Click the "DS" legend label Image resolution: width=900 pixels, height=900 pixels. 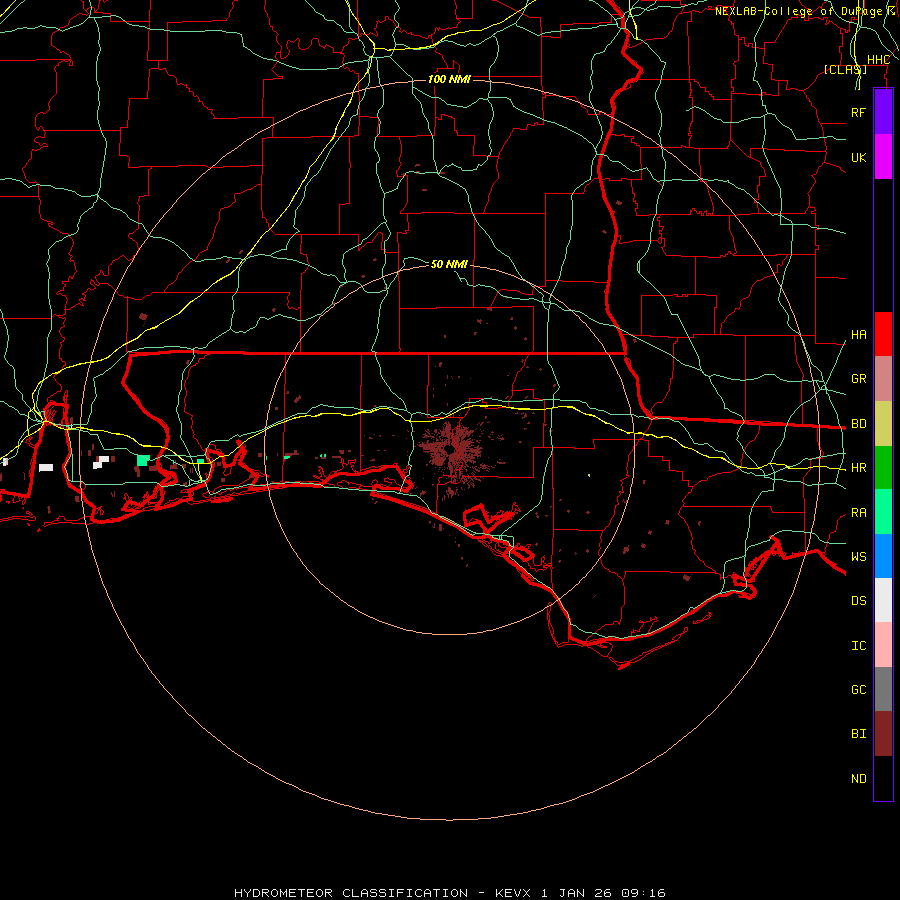point(858,601)
